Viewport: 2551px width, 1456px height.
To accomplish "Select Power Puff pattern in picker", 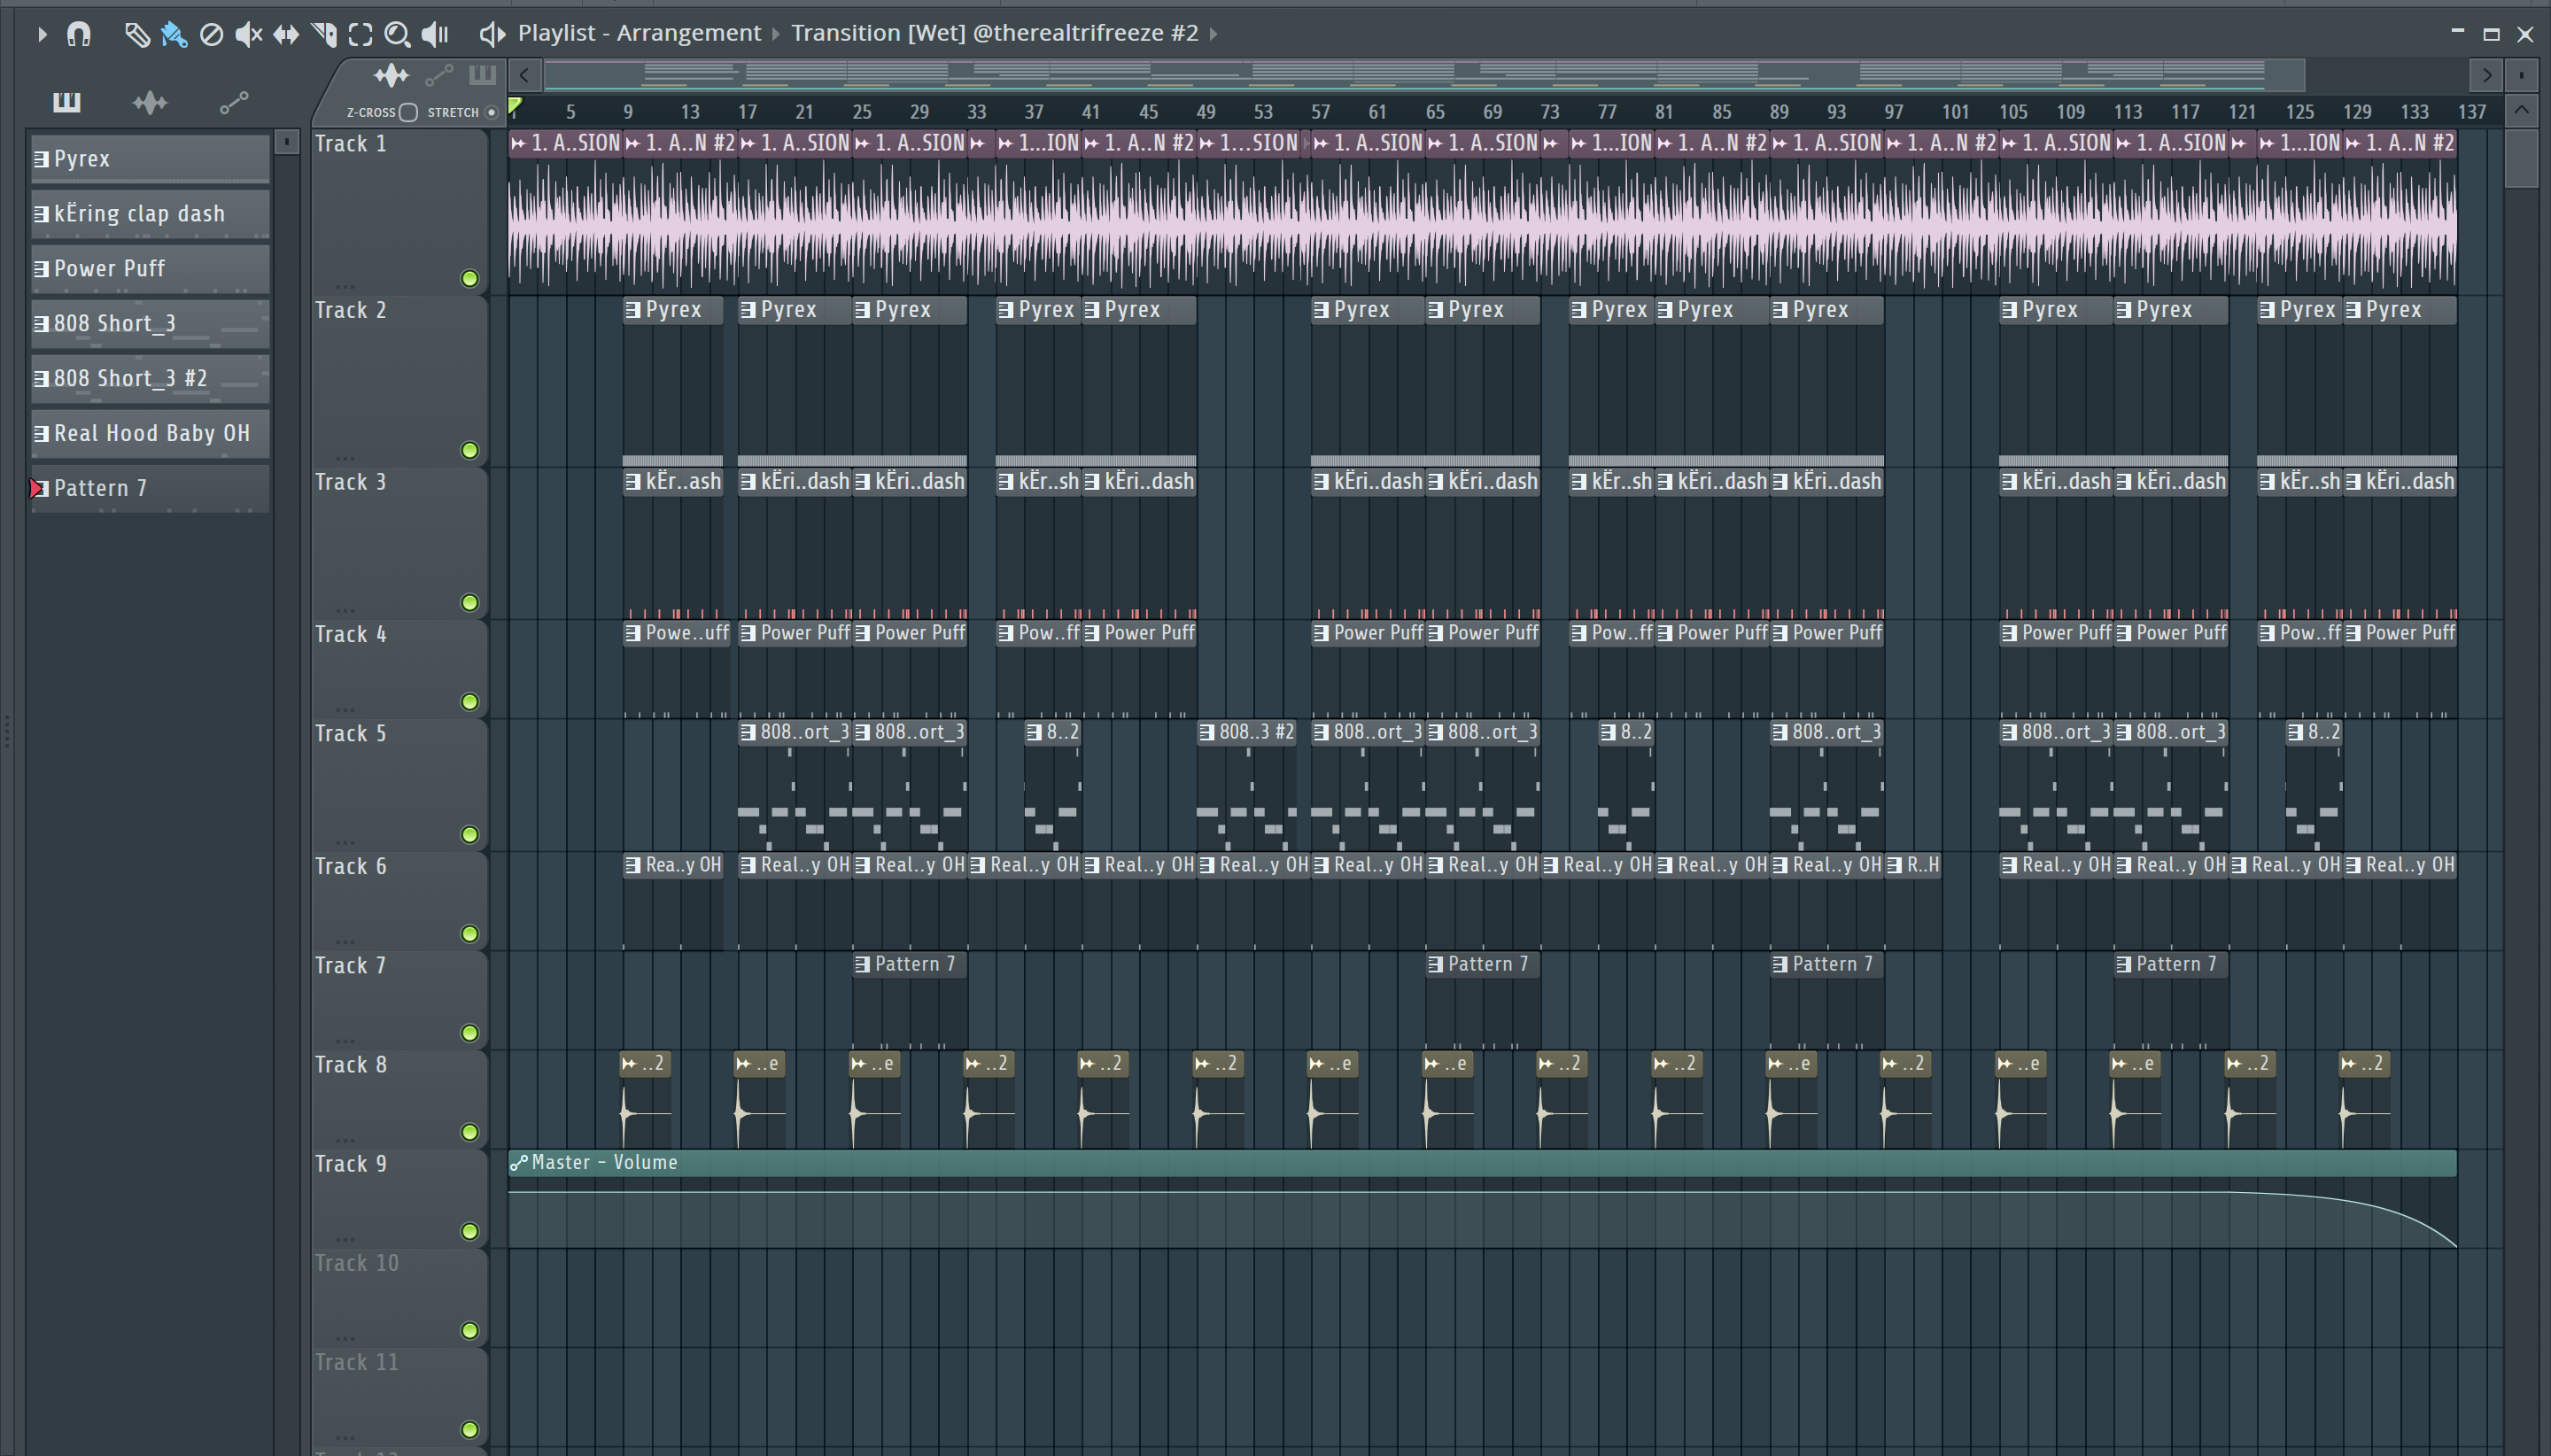I will pos(150,269).
